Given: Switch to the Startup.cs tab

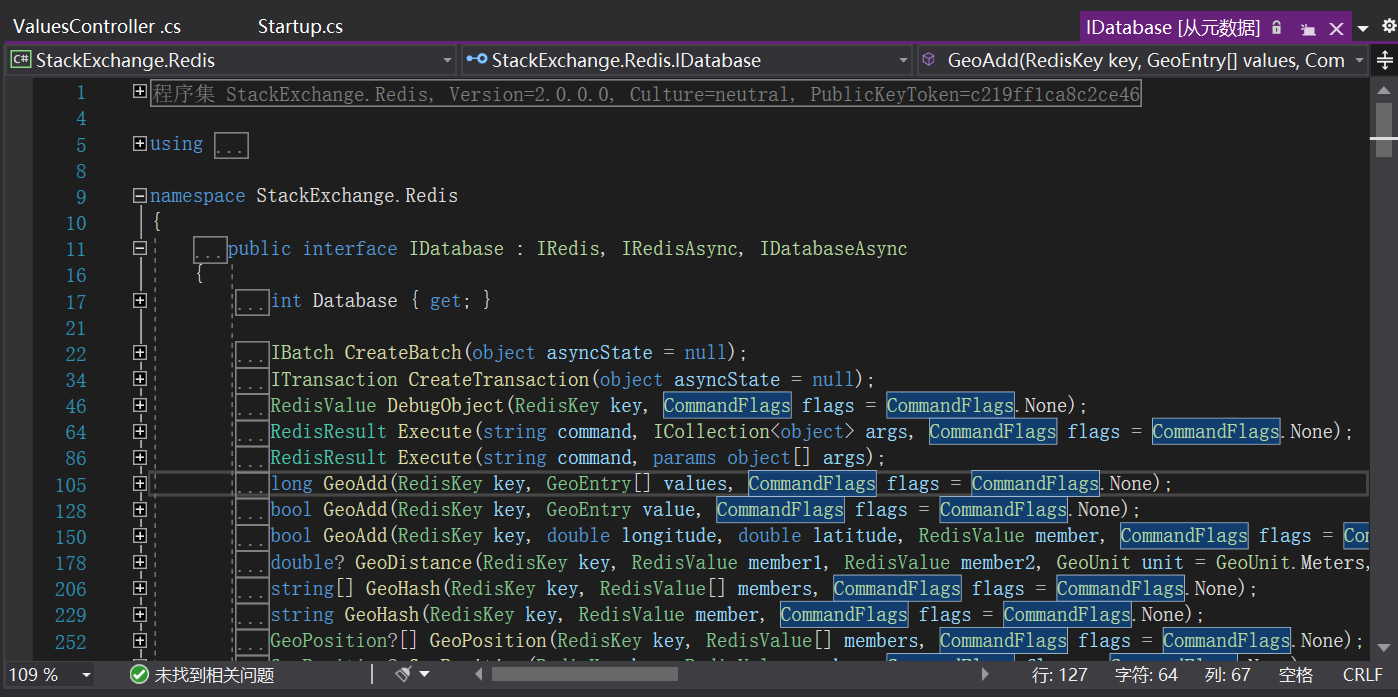Looking at the screenshot, I should [x=300, y=27].
